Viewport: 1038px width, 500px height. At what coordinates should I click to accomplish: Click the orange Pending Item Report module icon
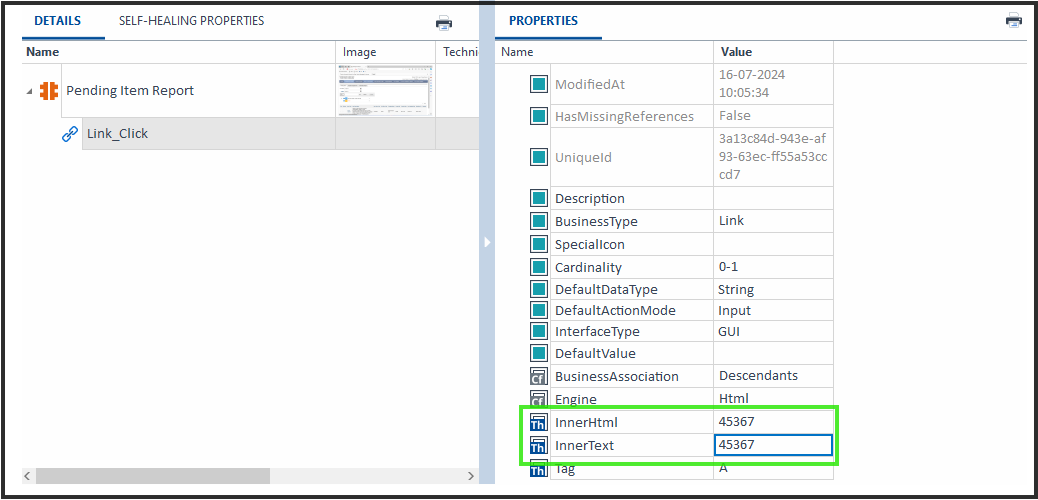[x=49, y=91]
